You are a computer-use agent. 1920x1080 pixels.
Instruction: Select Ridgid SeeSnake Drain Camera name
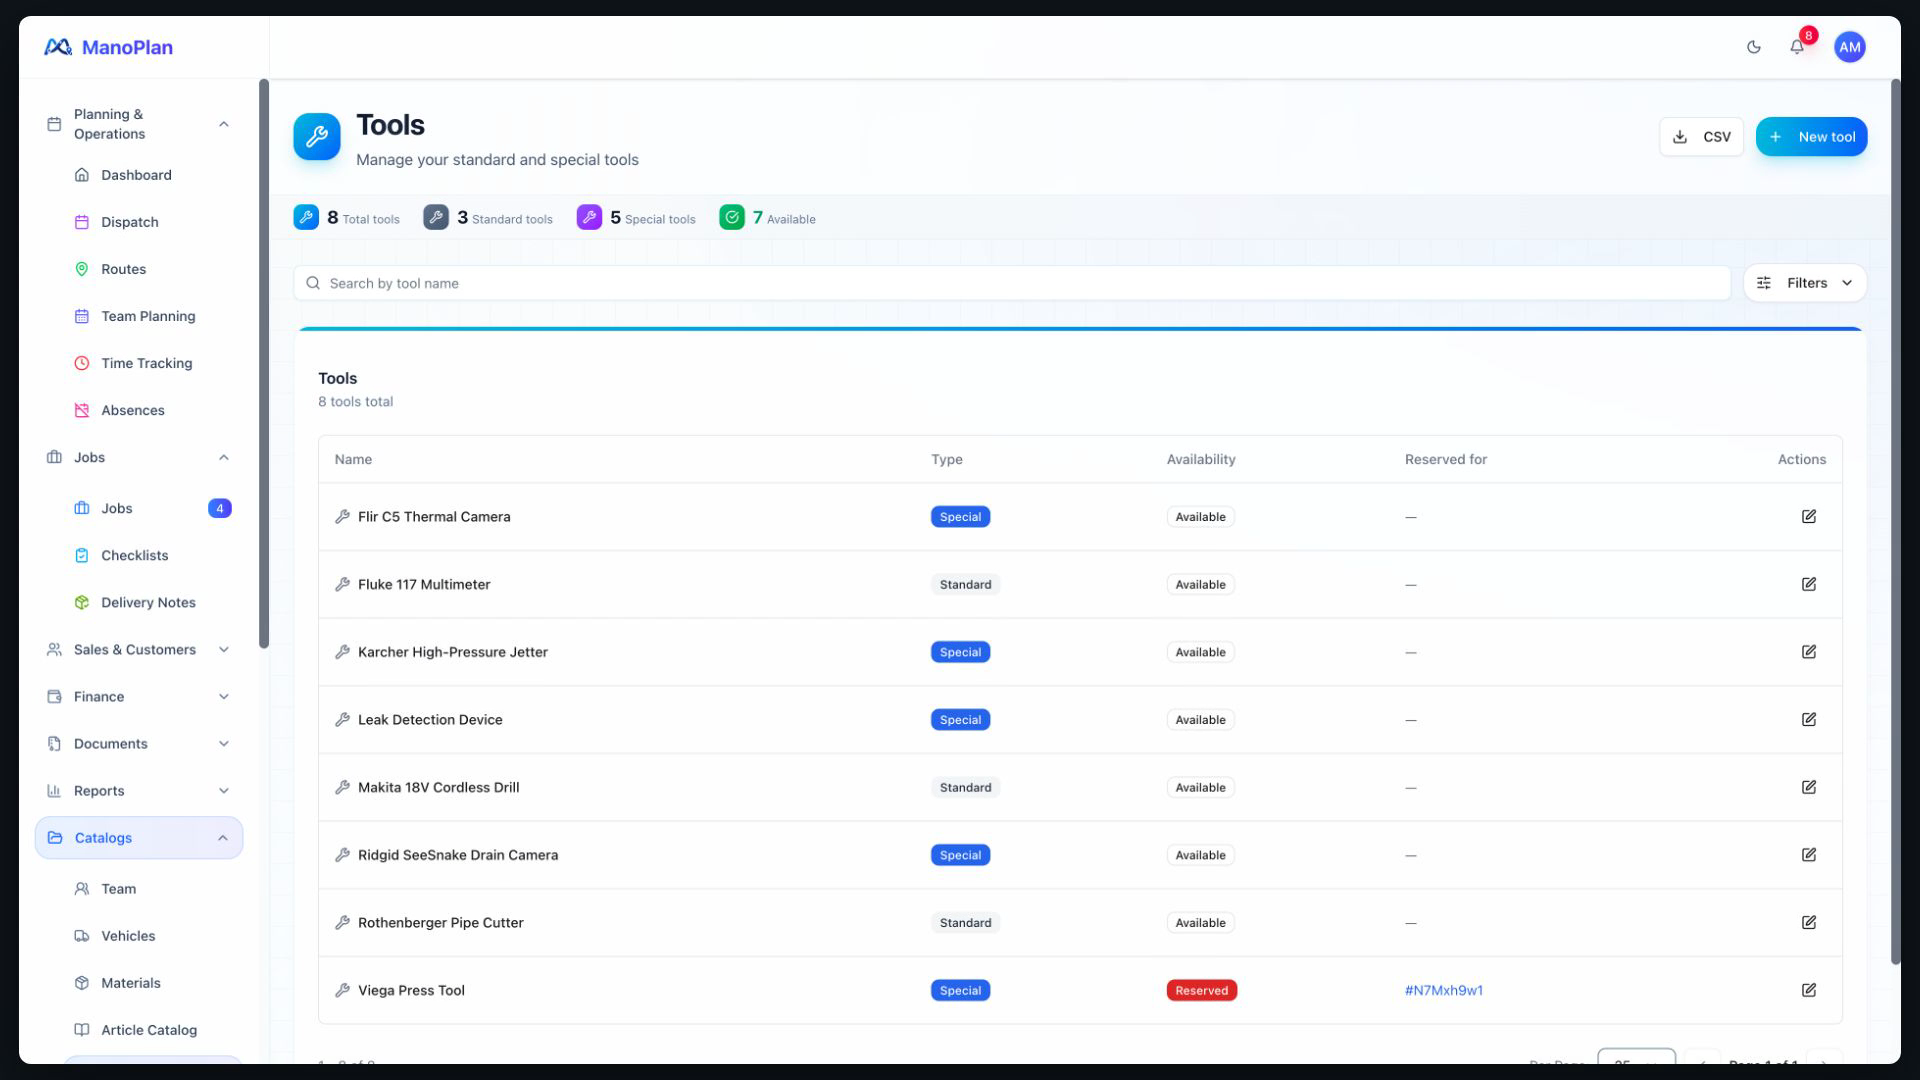[x=458, y=855]
